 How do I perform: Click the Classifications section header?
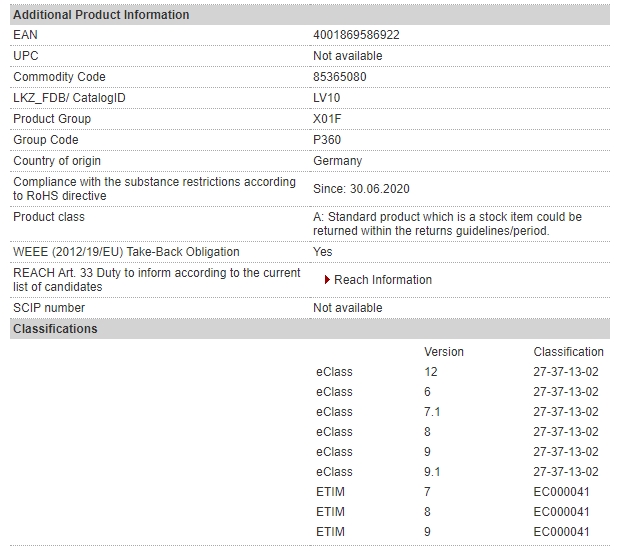tap(55, 329)
